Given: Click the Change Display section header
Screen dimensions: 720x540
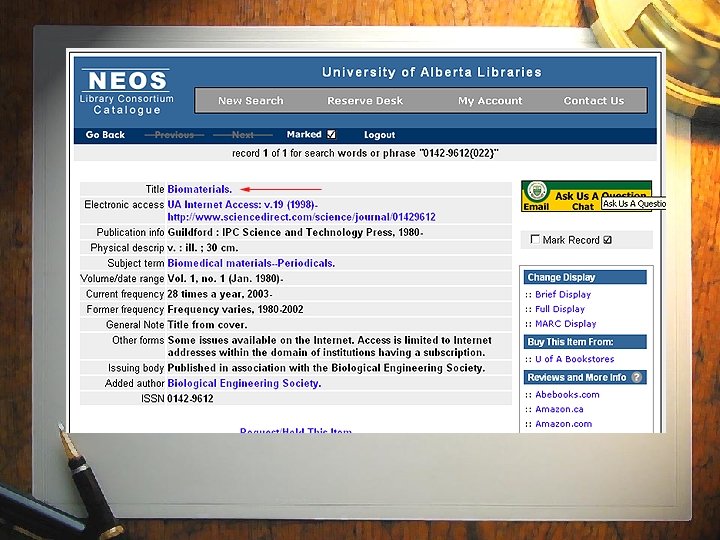Looking at the screenshot, I should tap(585, 277).
